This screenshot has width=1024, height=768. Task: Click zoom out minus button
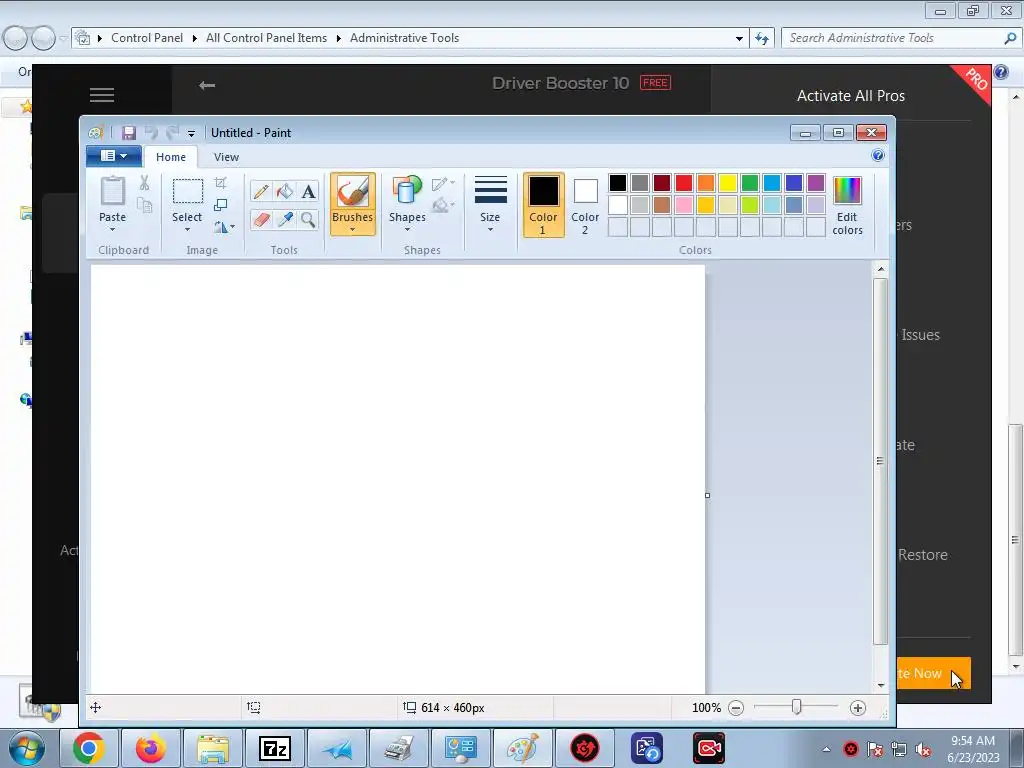click(x=736, y=708)
